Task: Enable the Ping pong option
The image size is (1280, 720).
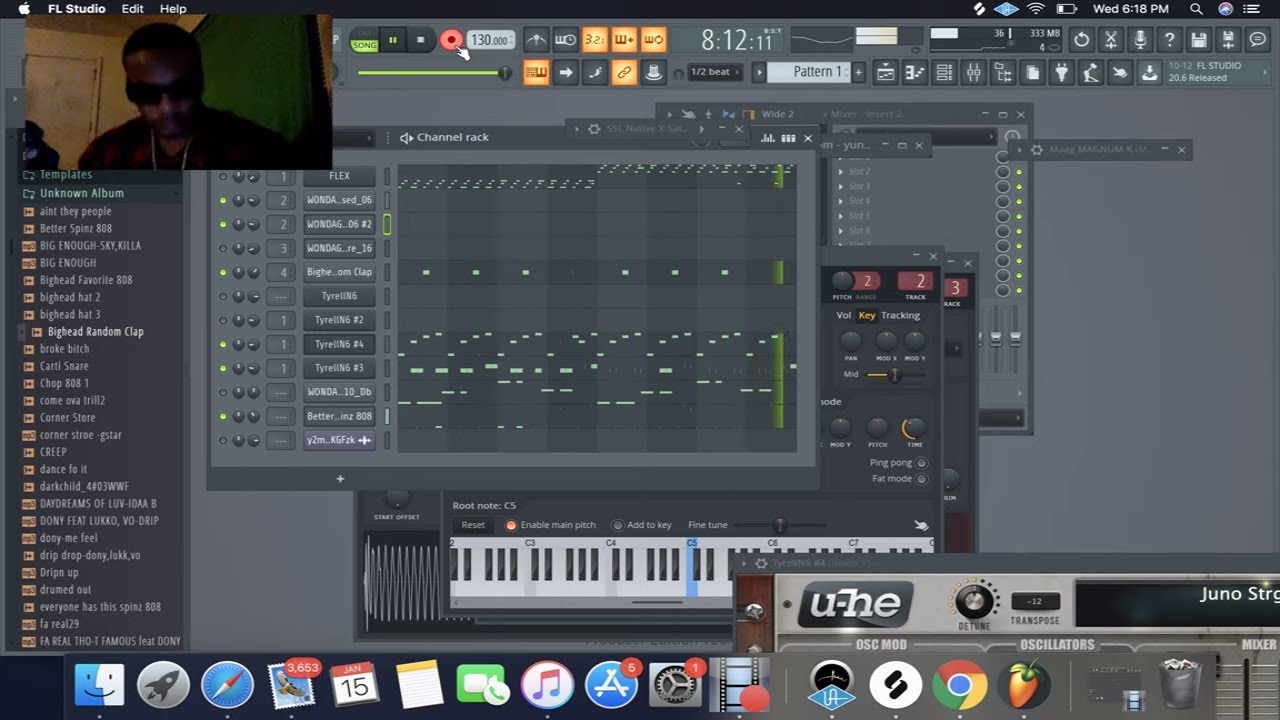Action: point(922,463)
